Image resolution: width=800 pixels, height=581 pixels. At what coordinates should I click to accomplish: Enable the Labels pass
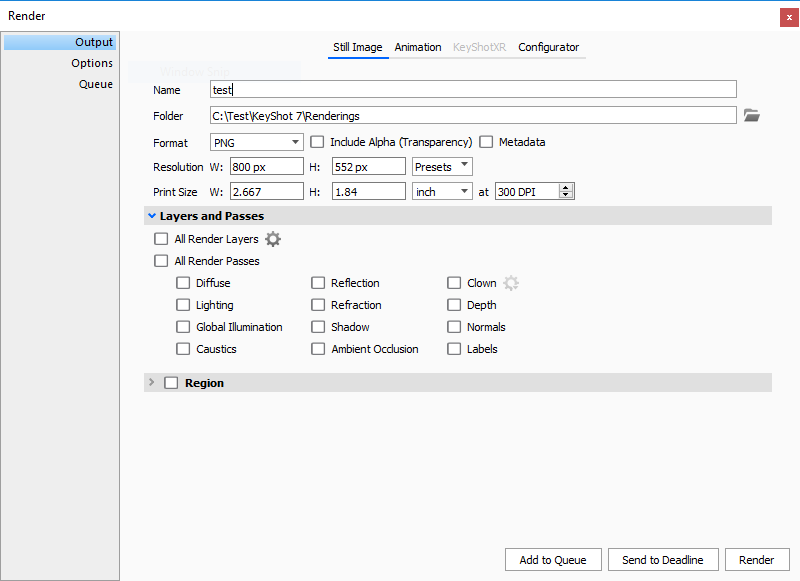(454, 349)
